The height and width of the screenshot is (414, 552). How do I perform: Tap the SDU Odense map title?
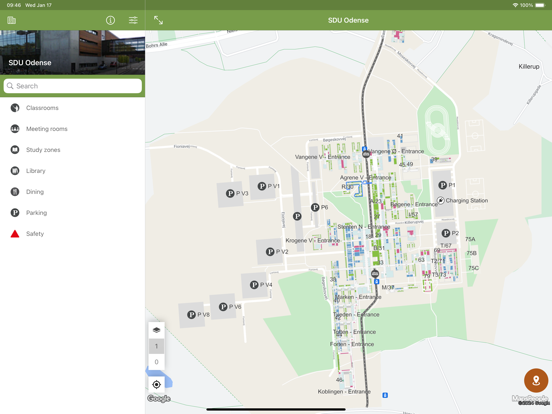(x=348, y=20)
